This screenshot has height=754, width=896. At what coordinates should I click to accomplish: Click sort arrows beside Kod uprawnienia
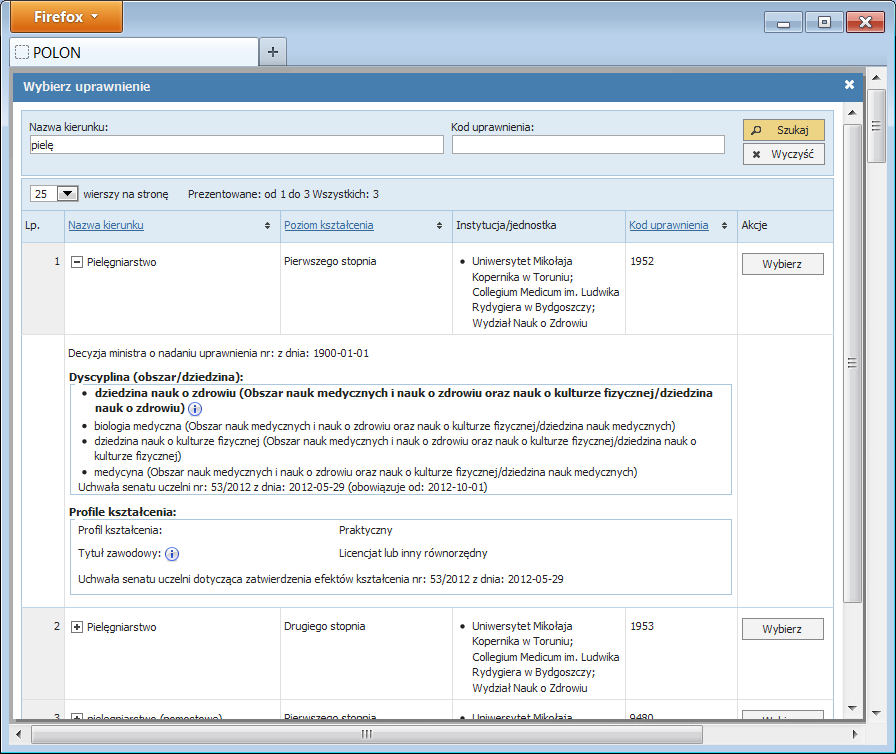pos(725,226)
